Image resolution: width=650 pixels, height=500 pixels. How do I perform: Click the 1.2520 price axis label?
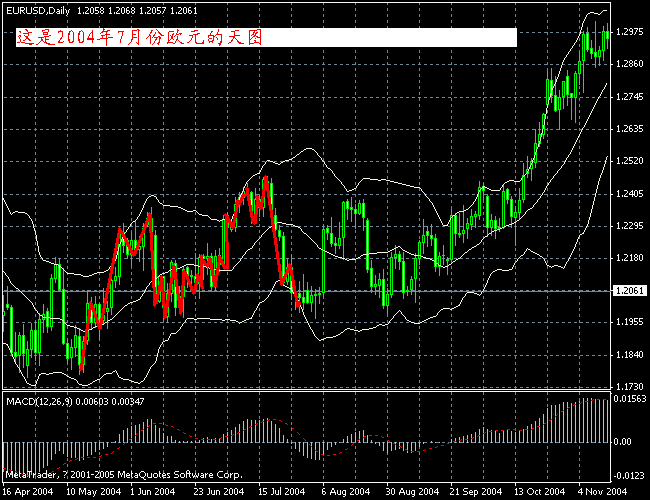pyautogui.click(x=628, y=161)
